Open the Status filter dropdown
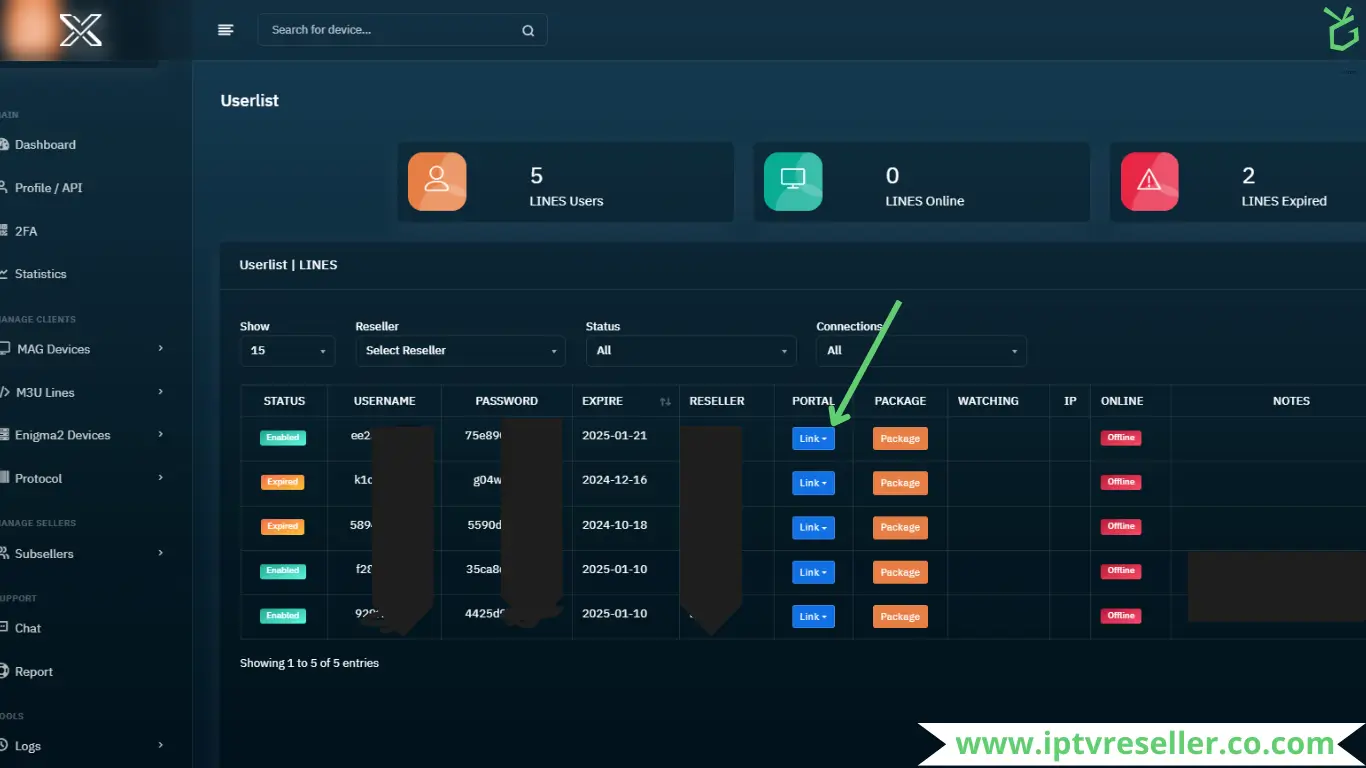1366x768 pixels. point(691,351)
